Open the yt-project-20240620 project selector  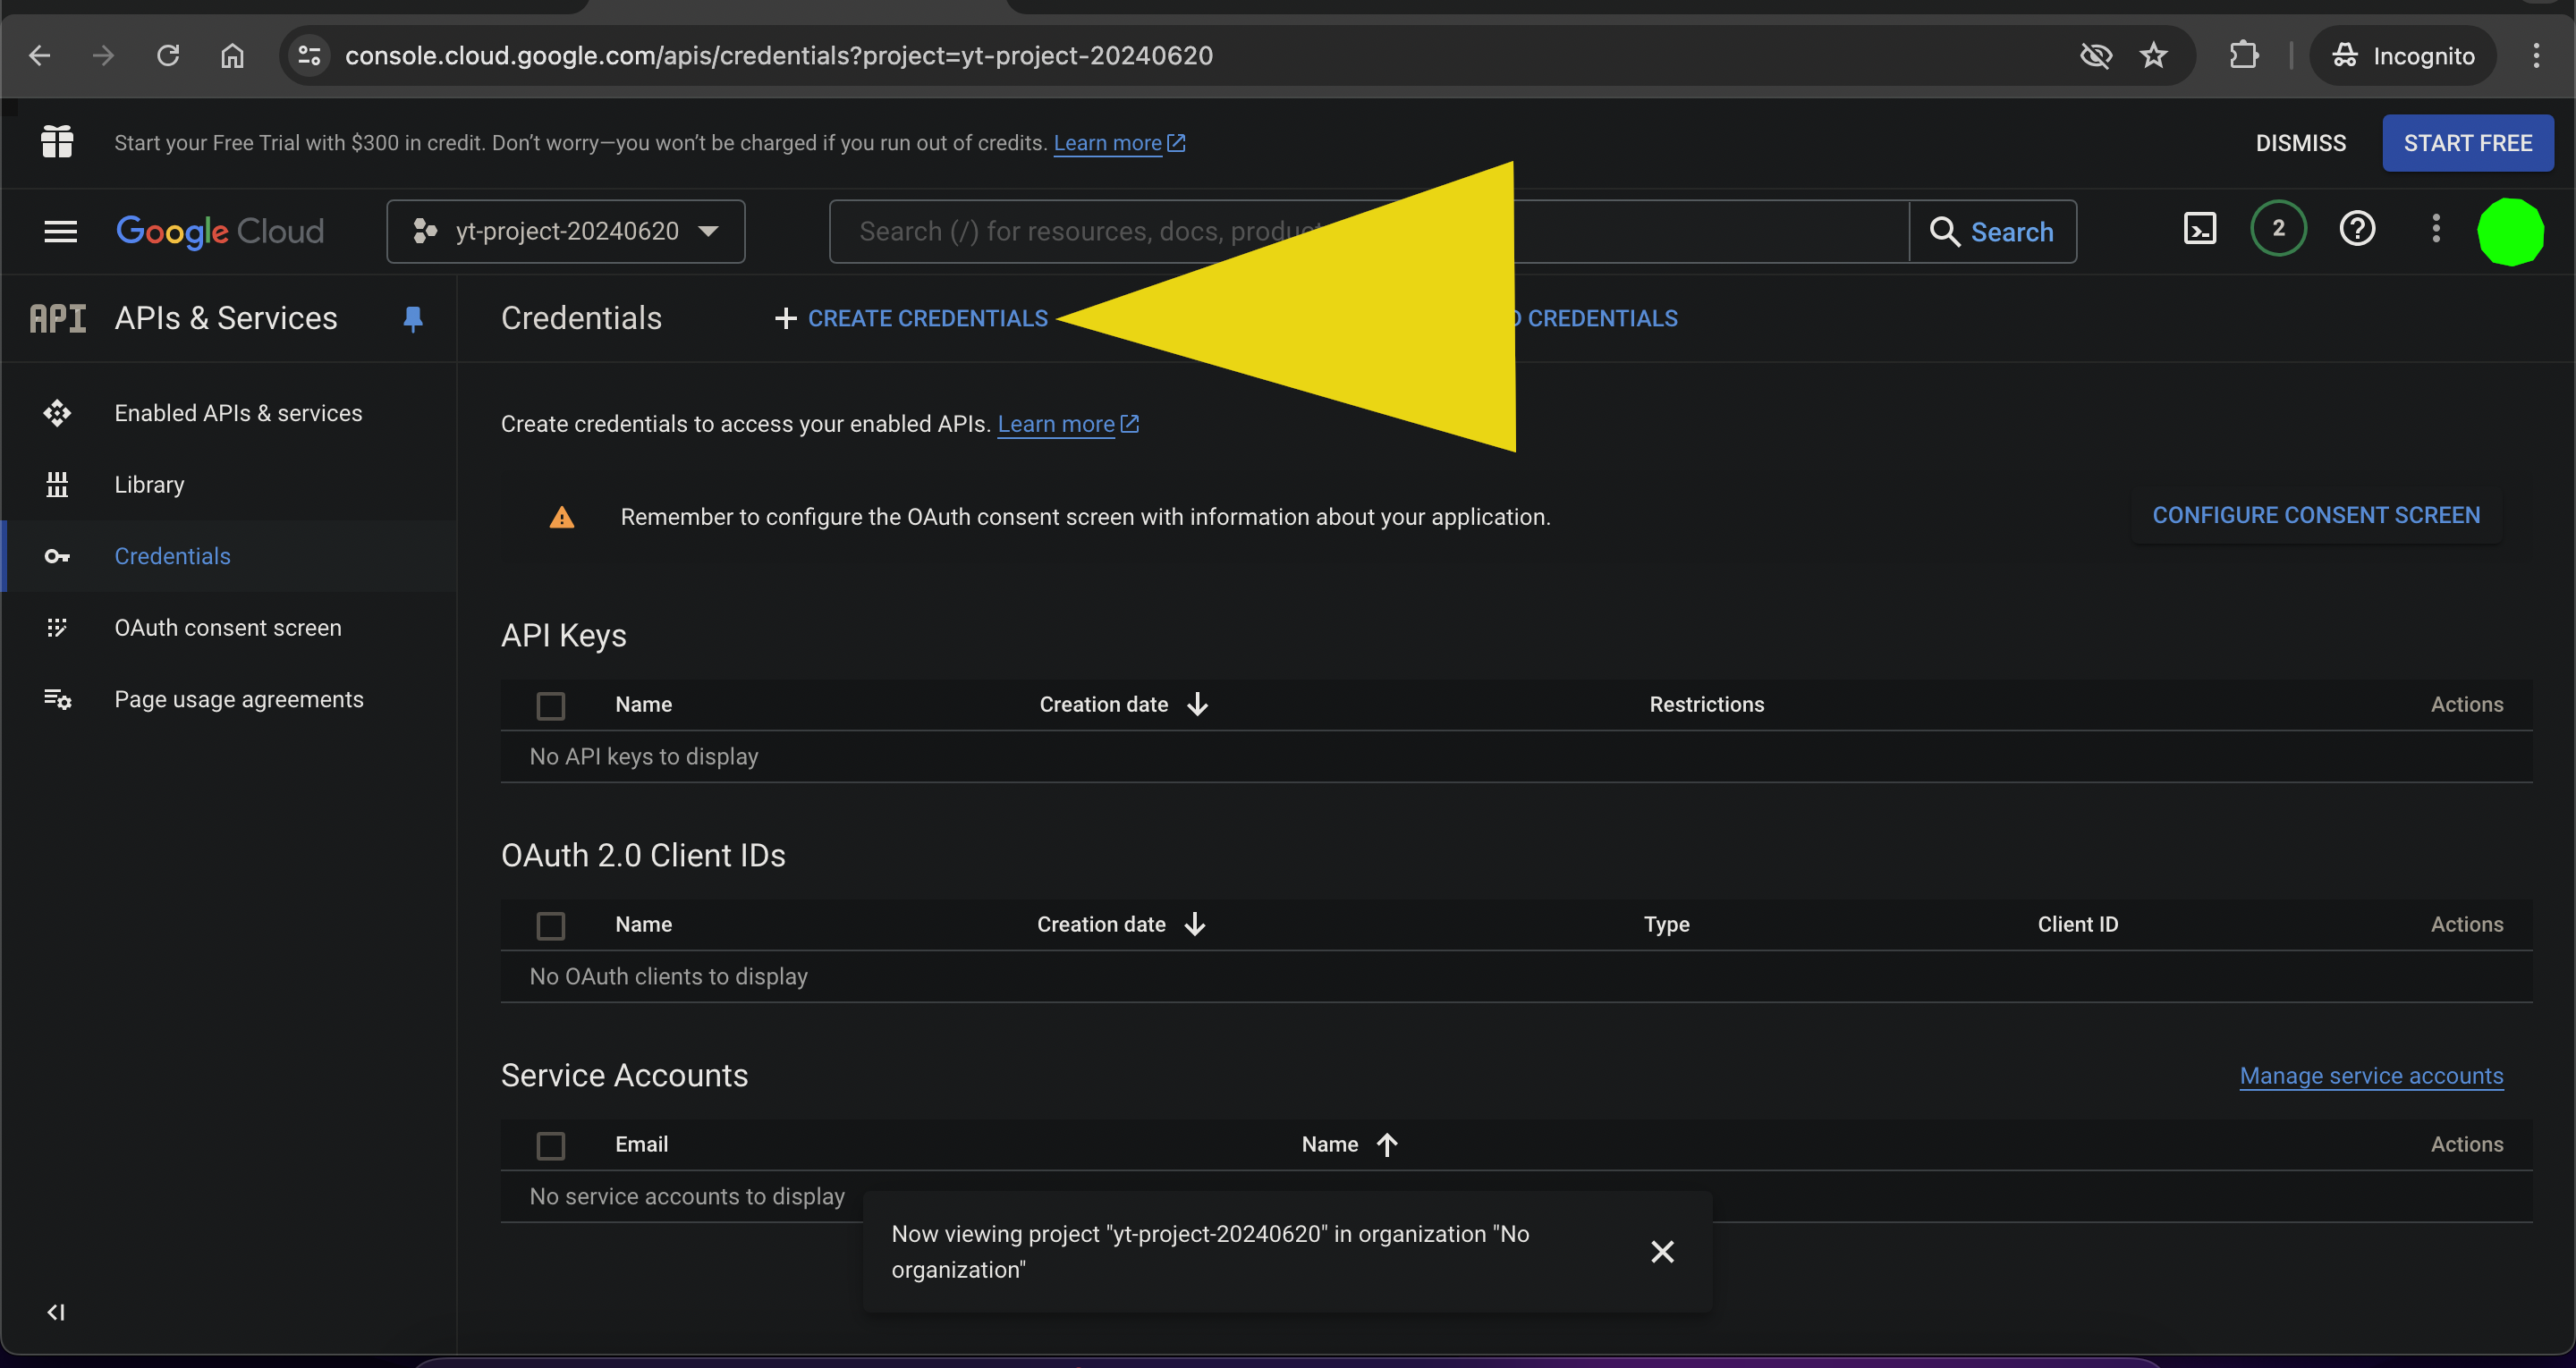(x=566, y=232)
